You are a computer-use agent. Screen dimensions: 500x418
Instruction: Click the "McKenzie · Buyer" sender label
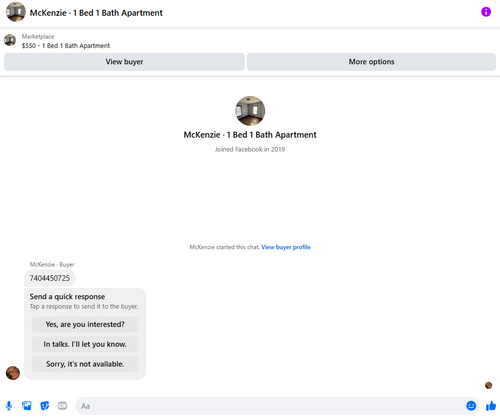tap(52, 264)
